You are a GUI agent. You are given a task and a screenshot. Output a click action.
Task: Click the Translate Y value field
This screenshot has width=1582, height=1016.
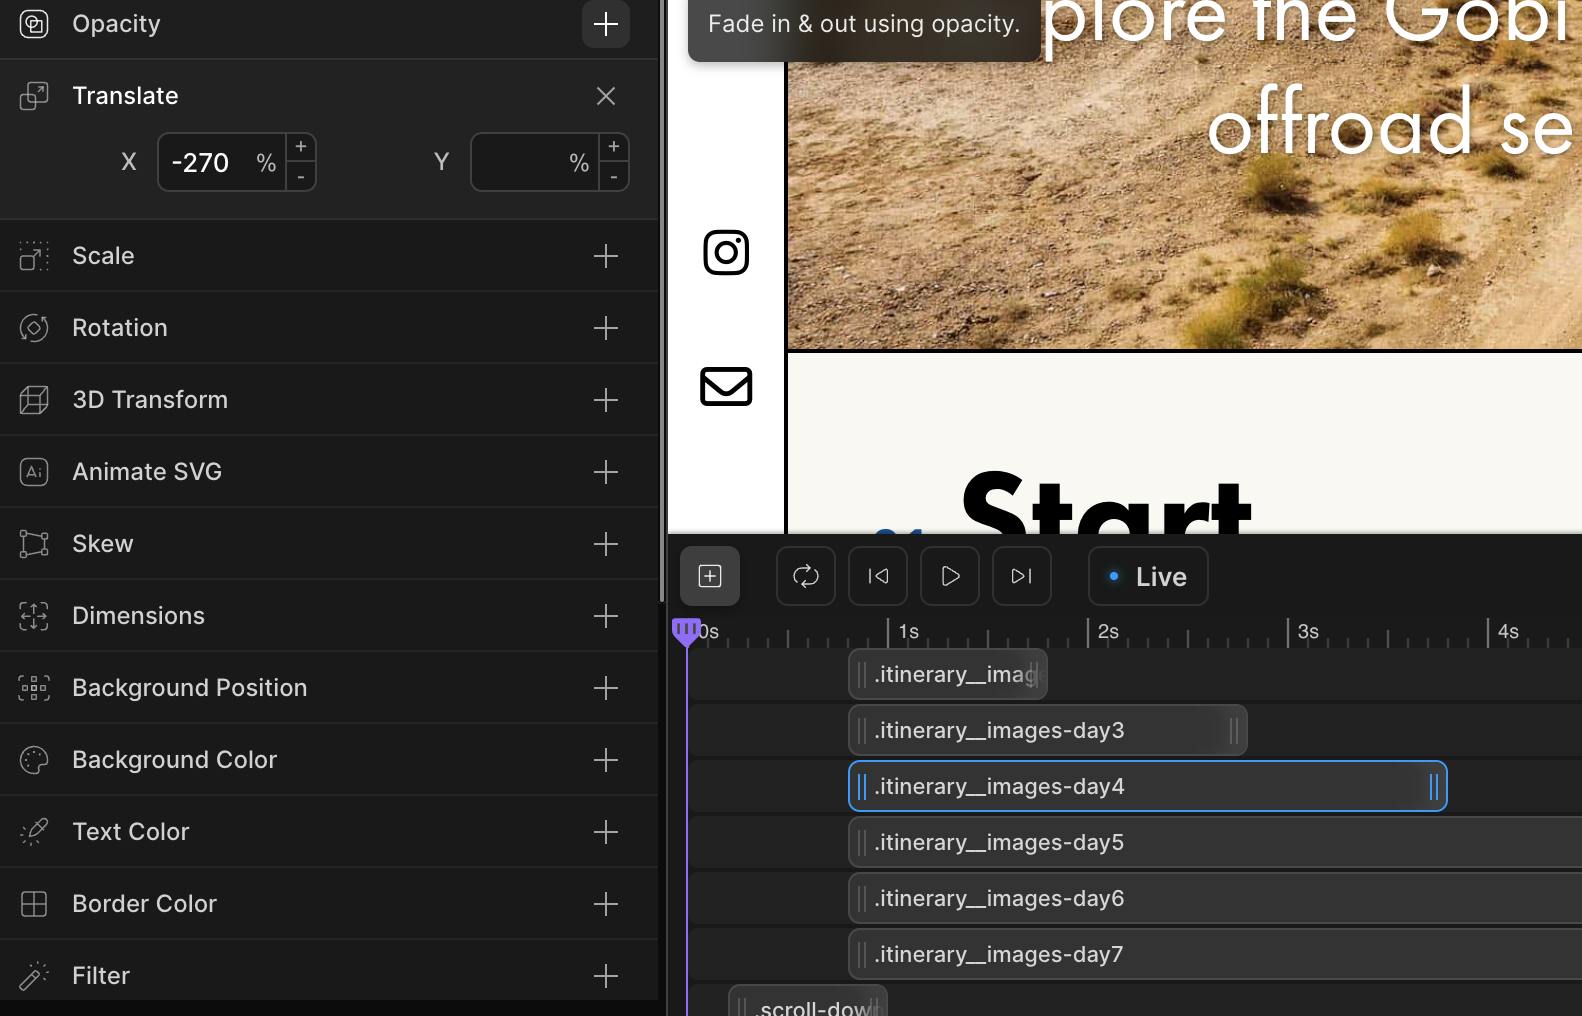(x=520, y=162)
